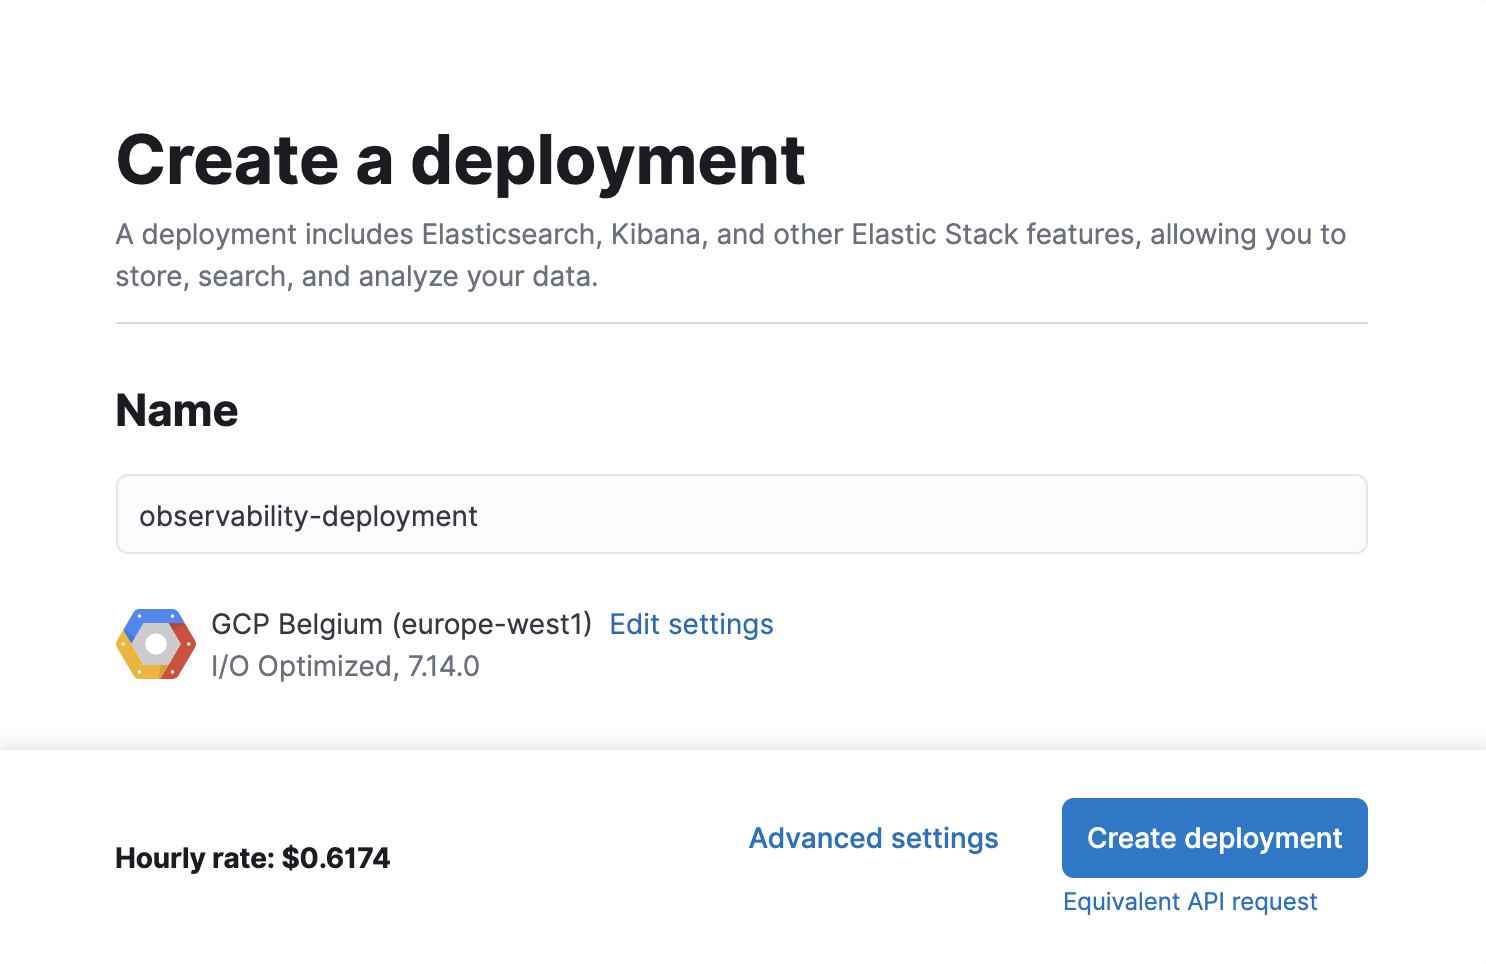Click the divider line under the description
Viewport: 1486px width, 964px height.
741,323
